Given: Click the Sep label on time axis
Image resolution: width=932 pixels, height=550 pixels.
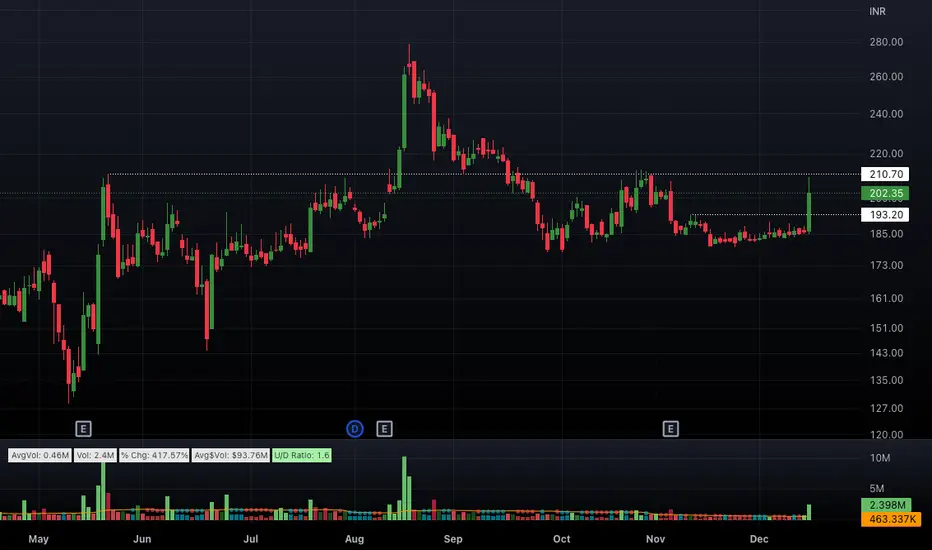Looking at the screenshot, I should 453,539.
